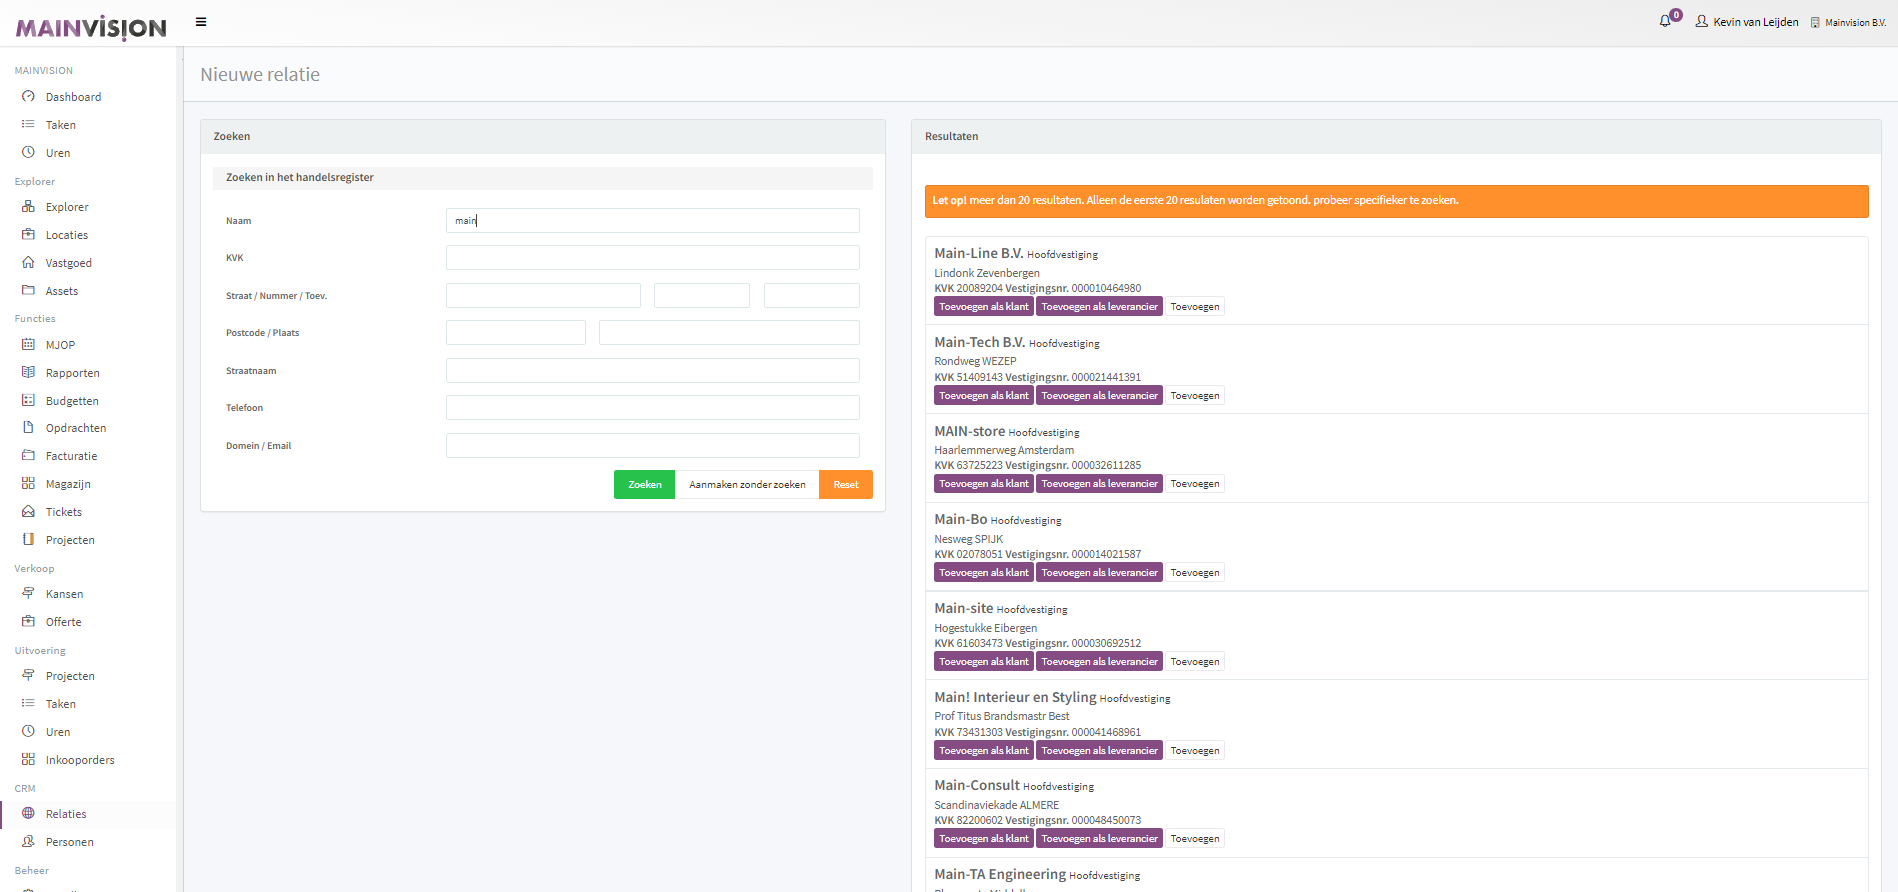This screenshot has width=1898, height=892.
Task: Click the Domein / Email input field
Action: tap(652, 446)
